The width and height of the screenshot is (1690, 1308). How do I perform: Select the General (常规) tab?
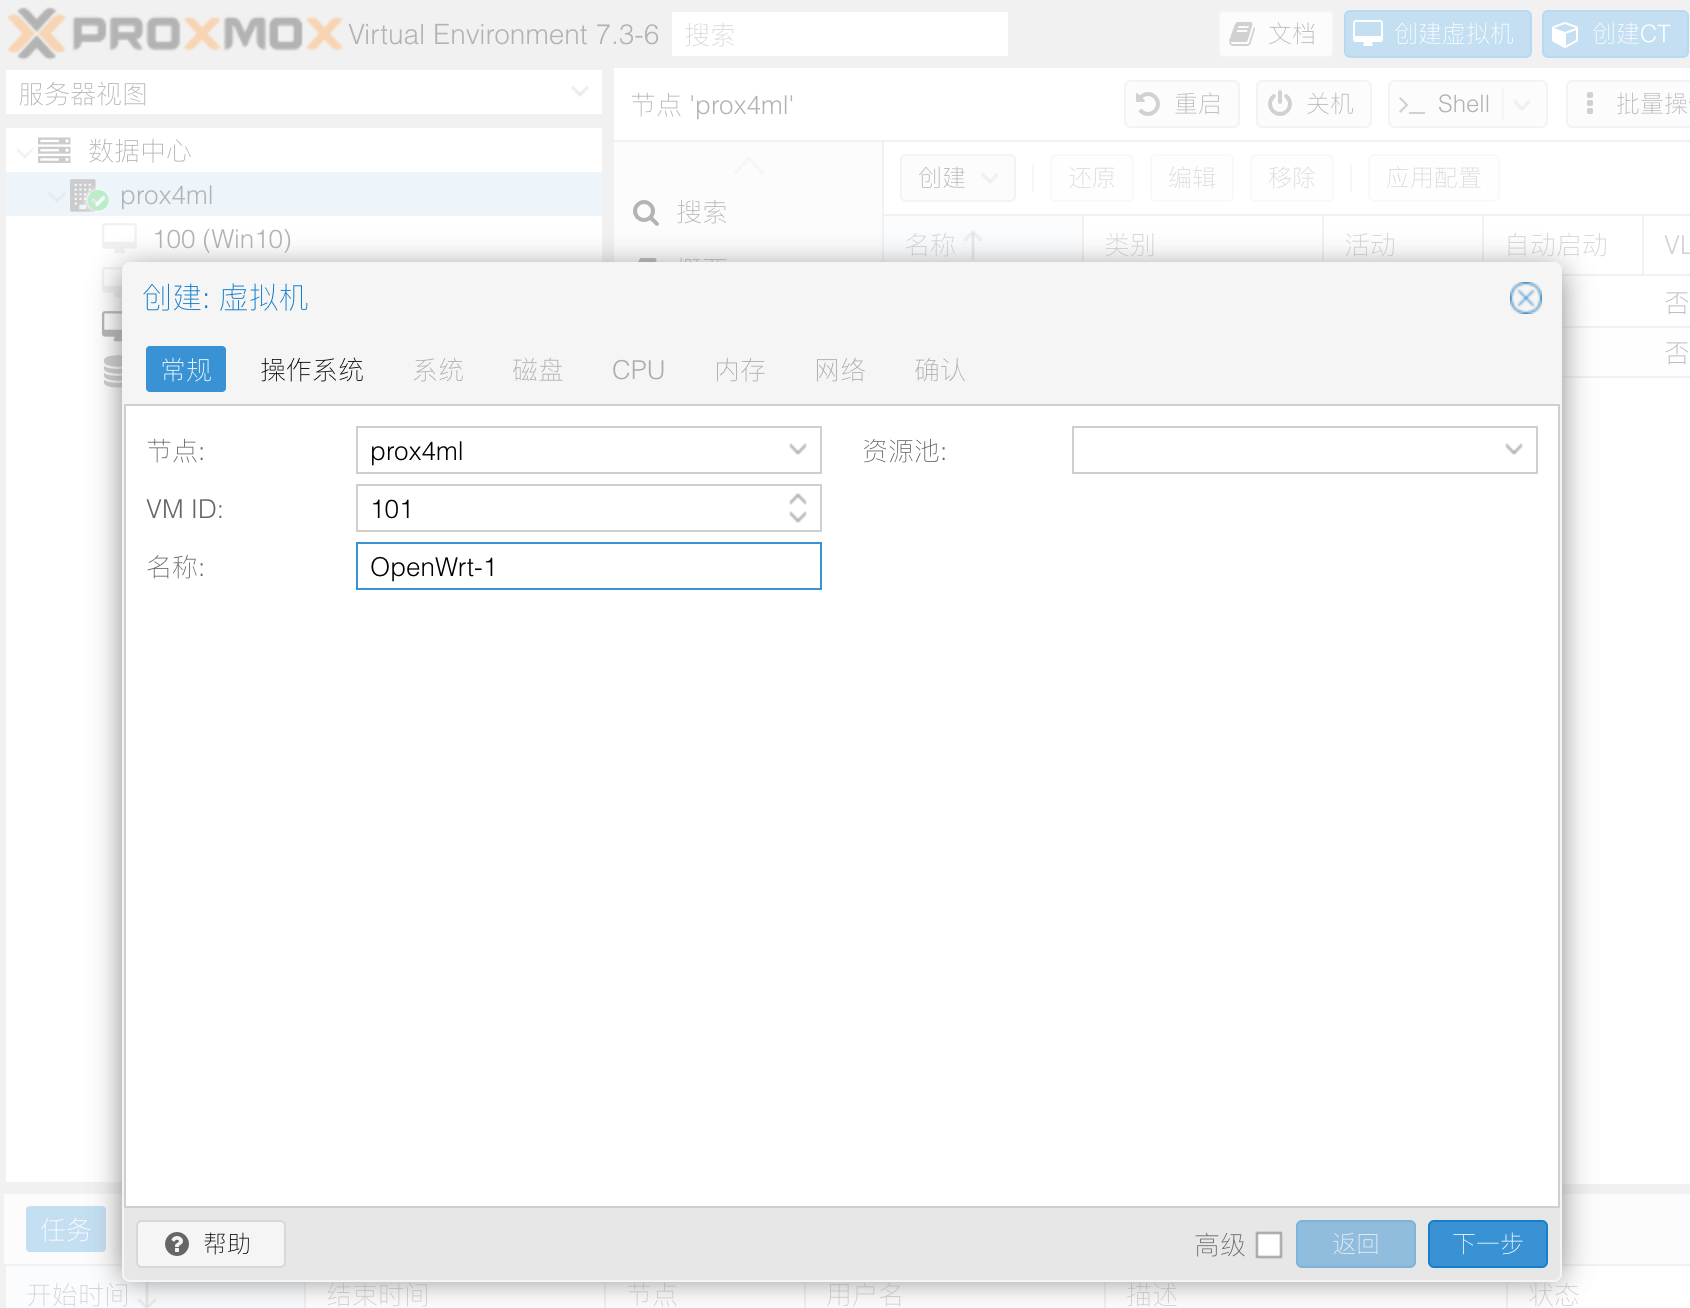click(x=186, y=370)
